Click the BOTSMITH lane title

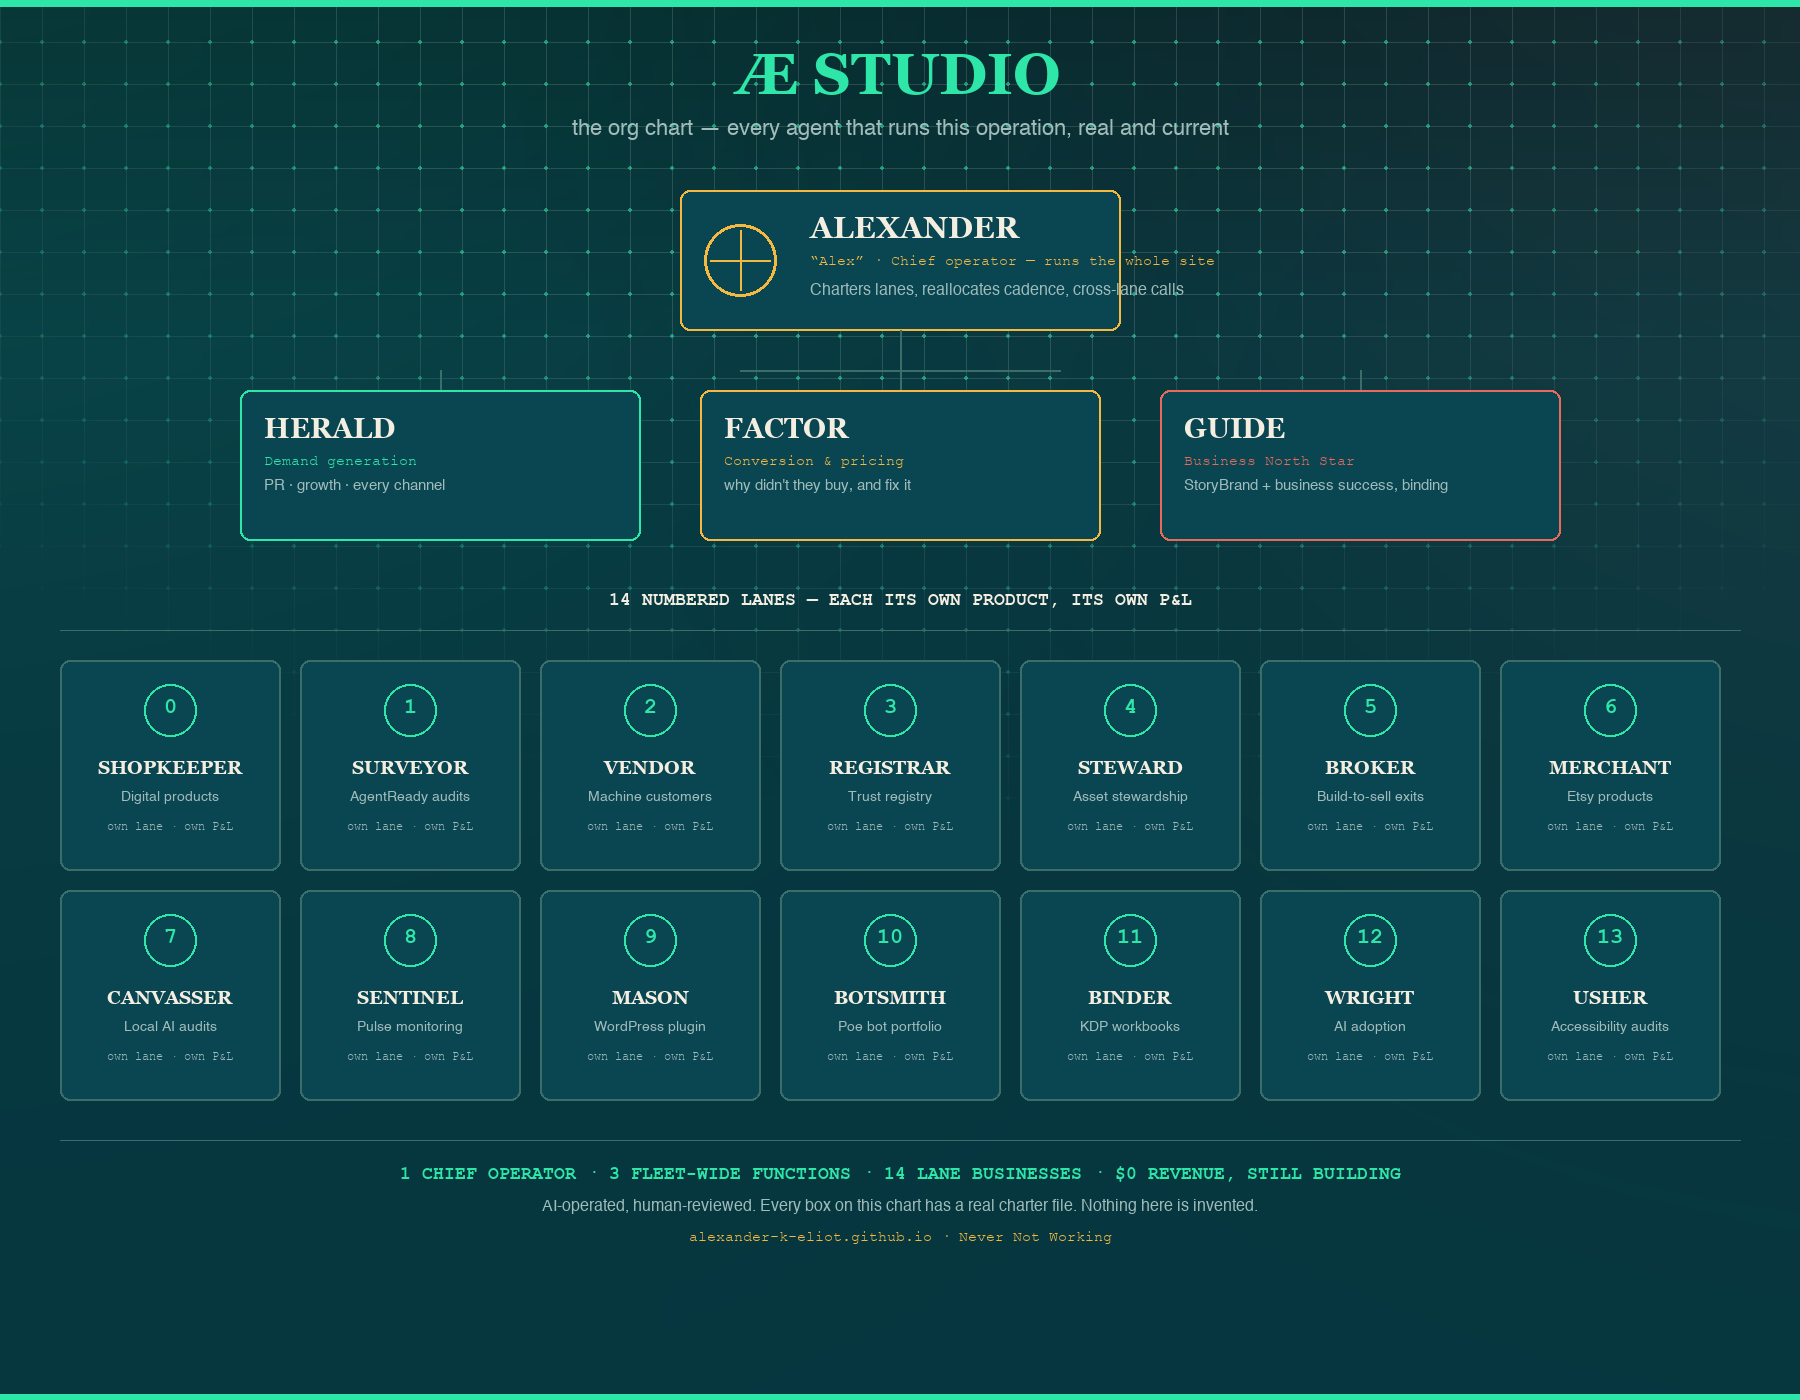click(890, 997)
